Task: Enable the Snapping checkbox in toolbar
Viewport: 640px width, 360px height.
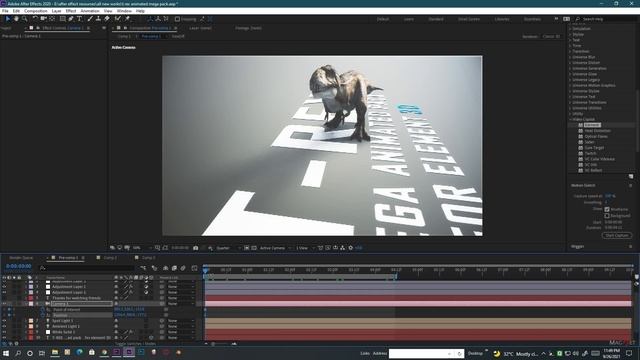Action: click(x=177, y=19)
